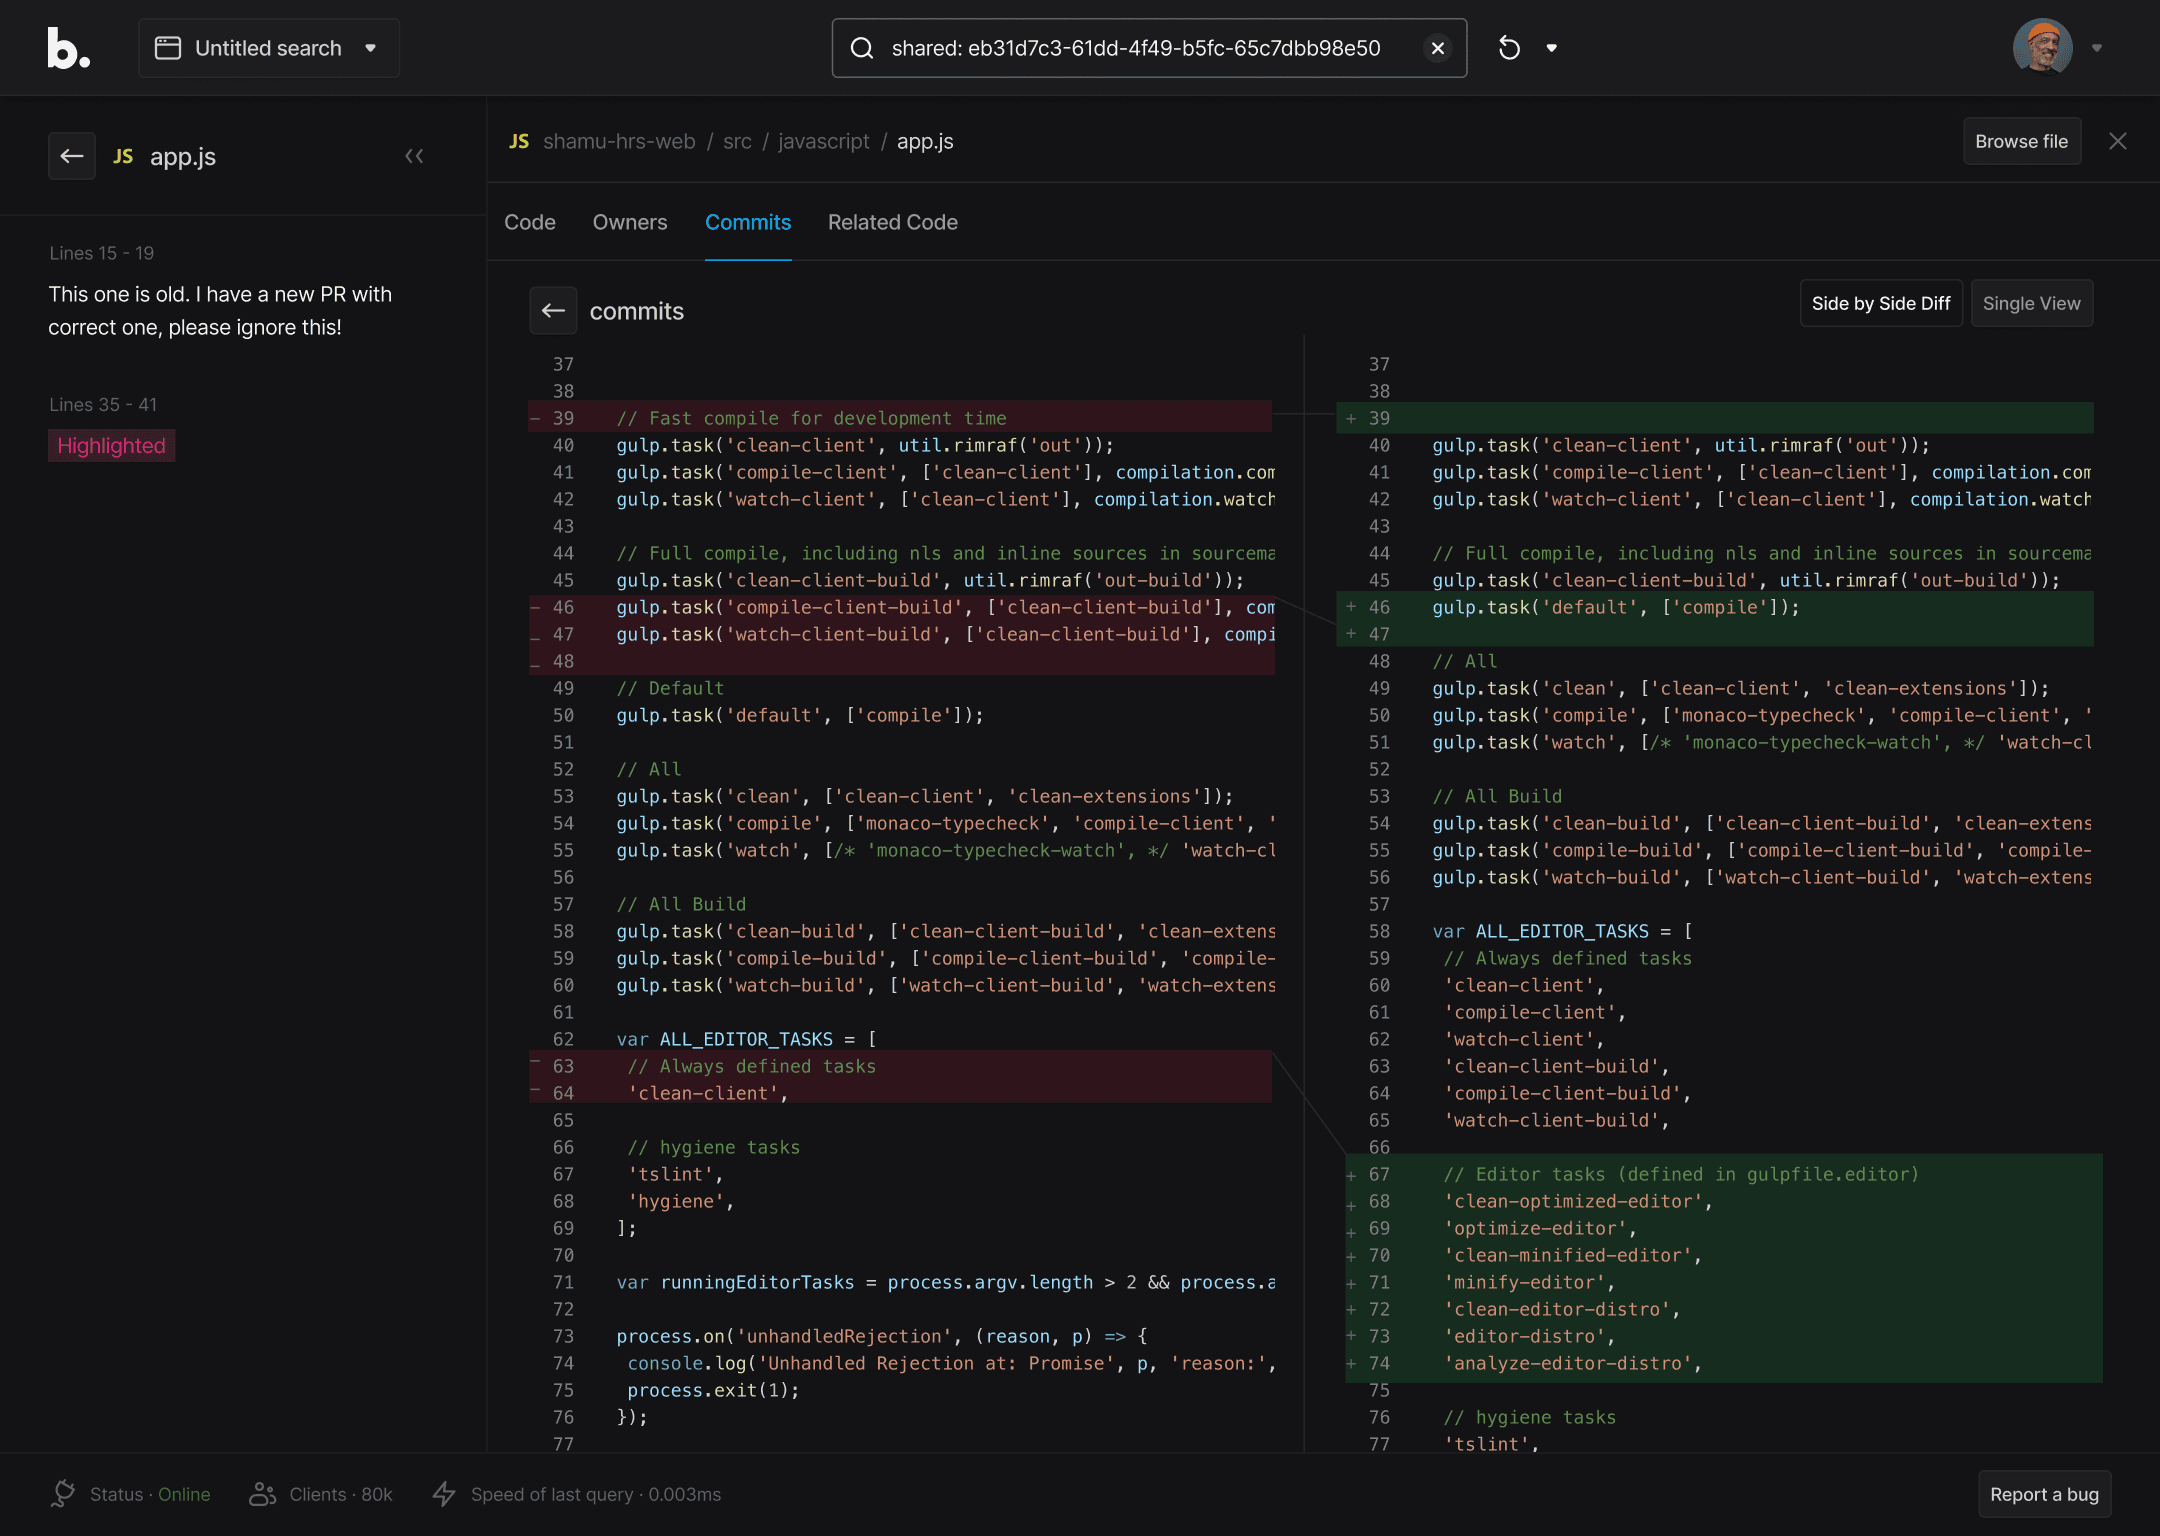Click the JS file icon in breadcrumb
This screenshot has height=1536, width=2160.
click(519, 142)
